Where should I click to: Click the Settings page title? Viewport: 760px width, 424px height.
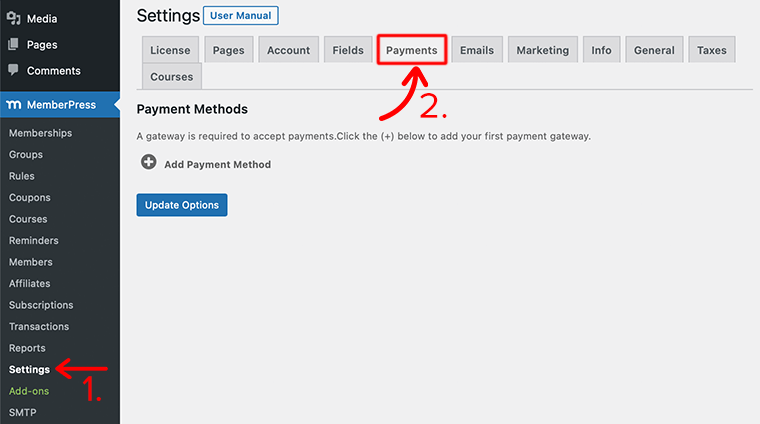point(168,16)
